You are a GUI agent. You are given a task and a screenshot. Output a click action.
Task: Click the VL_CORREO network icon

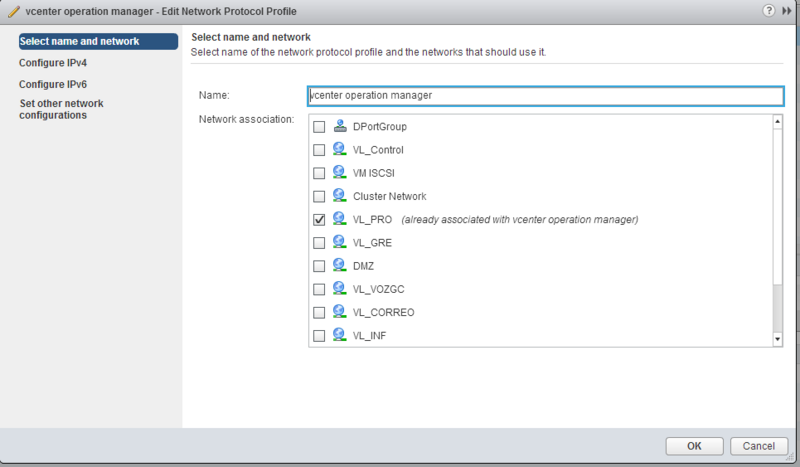tap(339, 312)
